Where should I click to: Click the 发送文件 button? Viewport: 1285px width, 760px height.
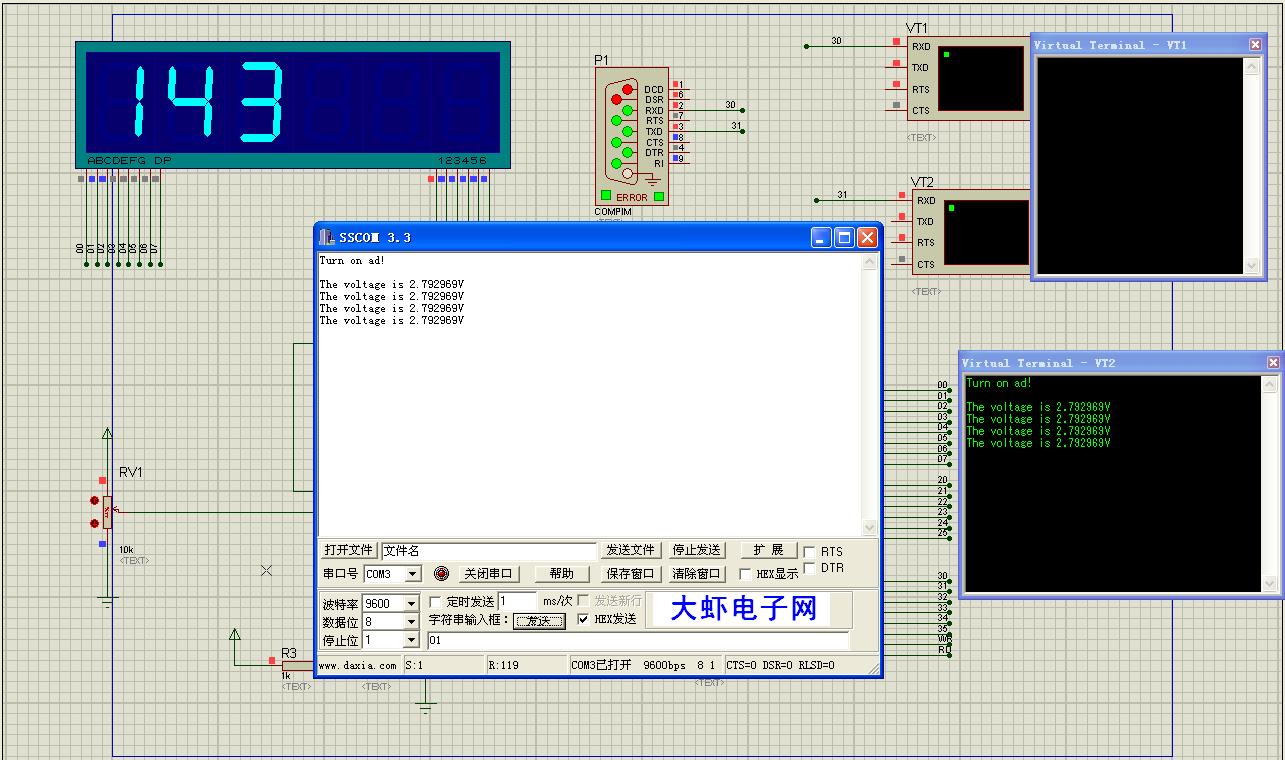[631, 550]
